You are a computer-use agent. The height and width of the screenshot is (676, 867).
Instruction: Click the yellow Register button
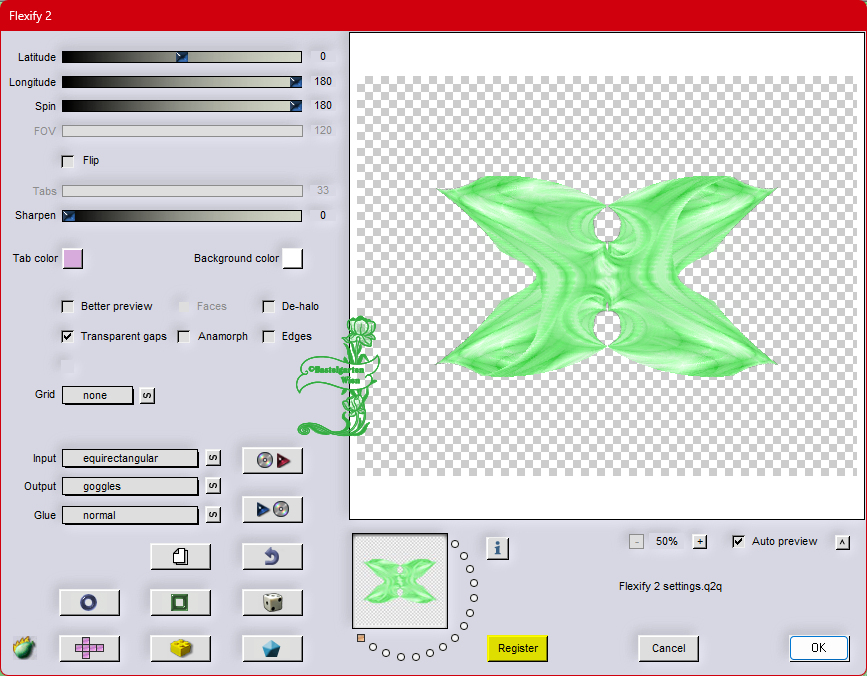518,648
